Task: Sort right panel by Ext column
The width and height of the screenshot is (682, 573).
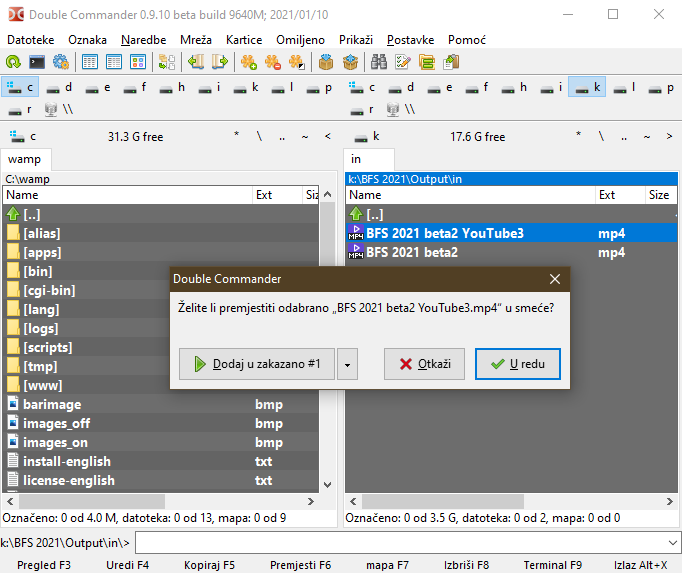Action: coord(620,195)
